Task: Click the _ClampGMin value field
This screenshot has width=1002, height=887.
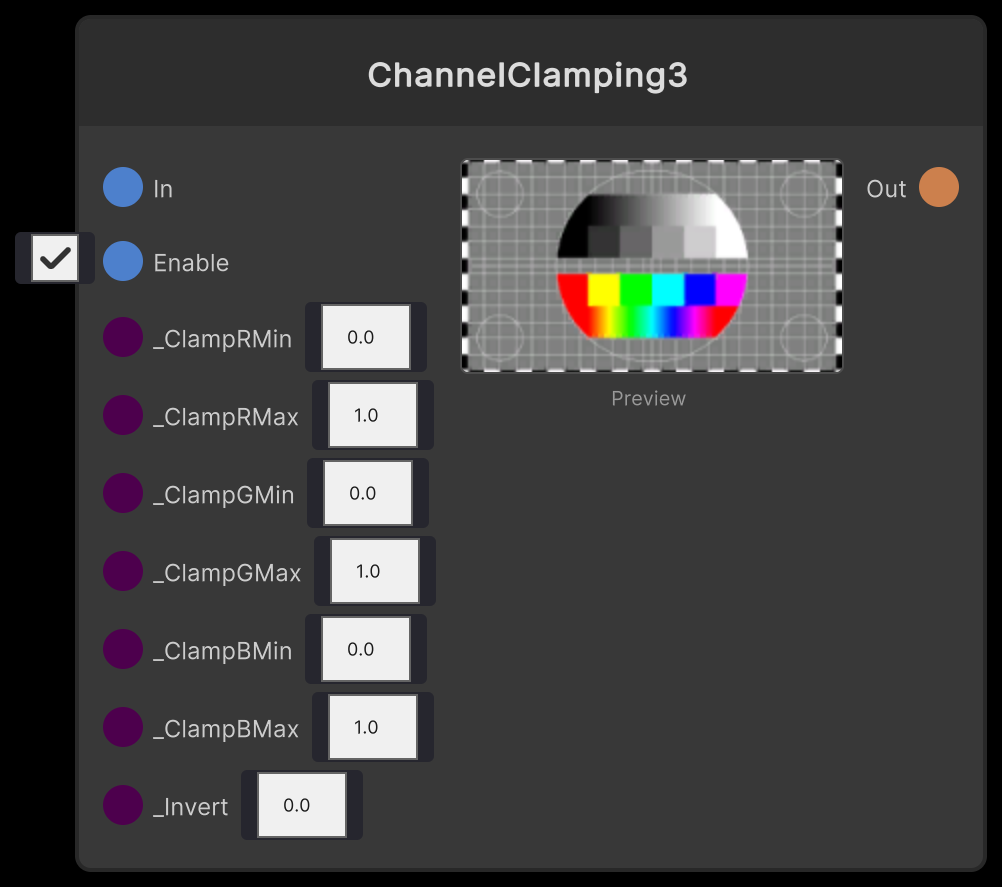Action: (367, 493)
